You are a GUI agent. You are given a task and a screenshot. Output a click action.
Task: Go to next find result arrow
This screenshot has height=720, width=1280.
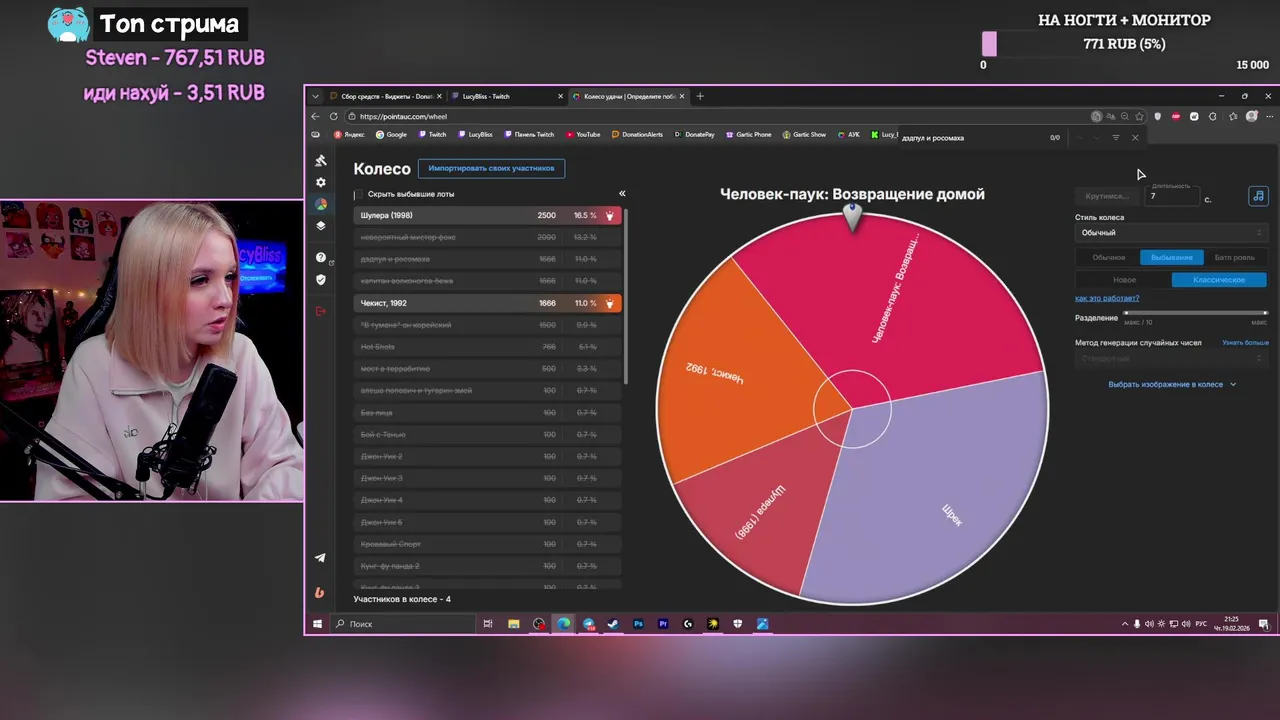pyautogui.click(x=1096, y=137)
